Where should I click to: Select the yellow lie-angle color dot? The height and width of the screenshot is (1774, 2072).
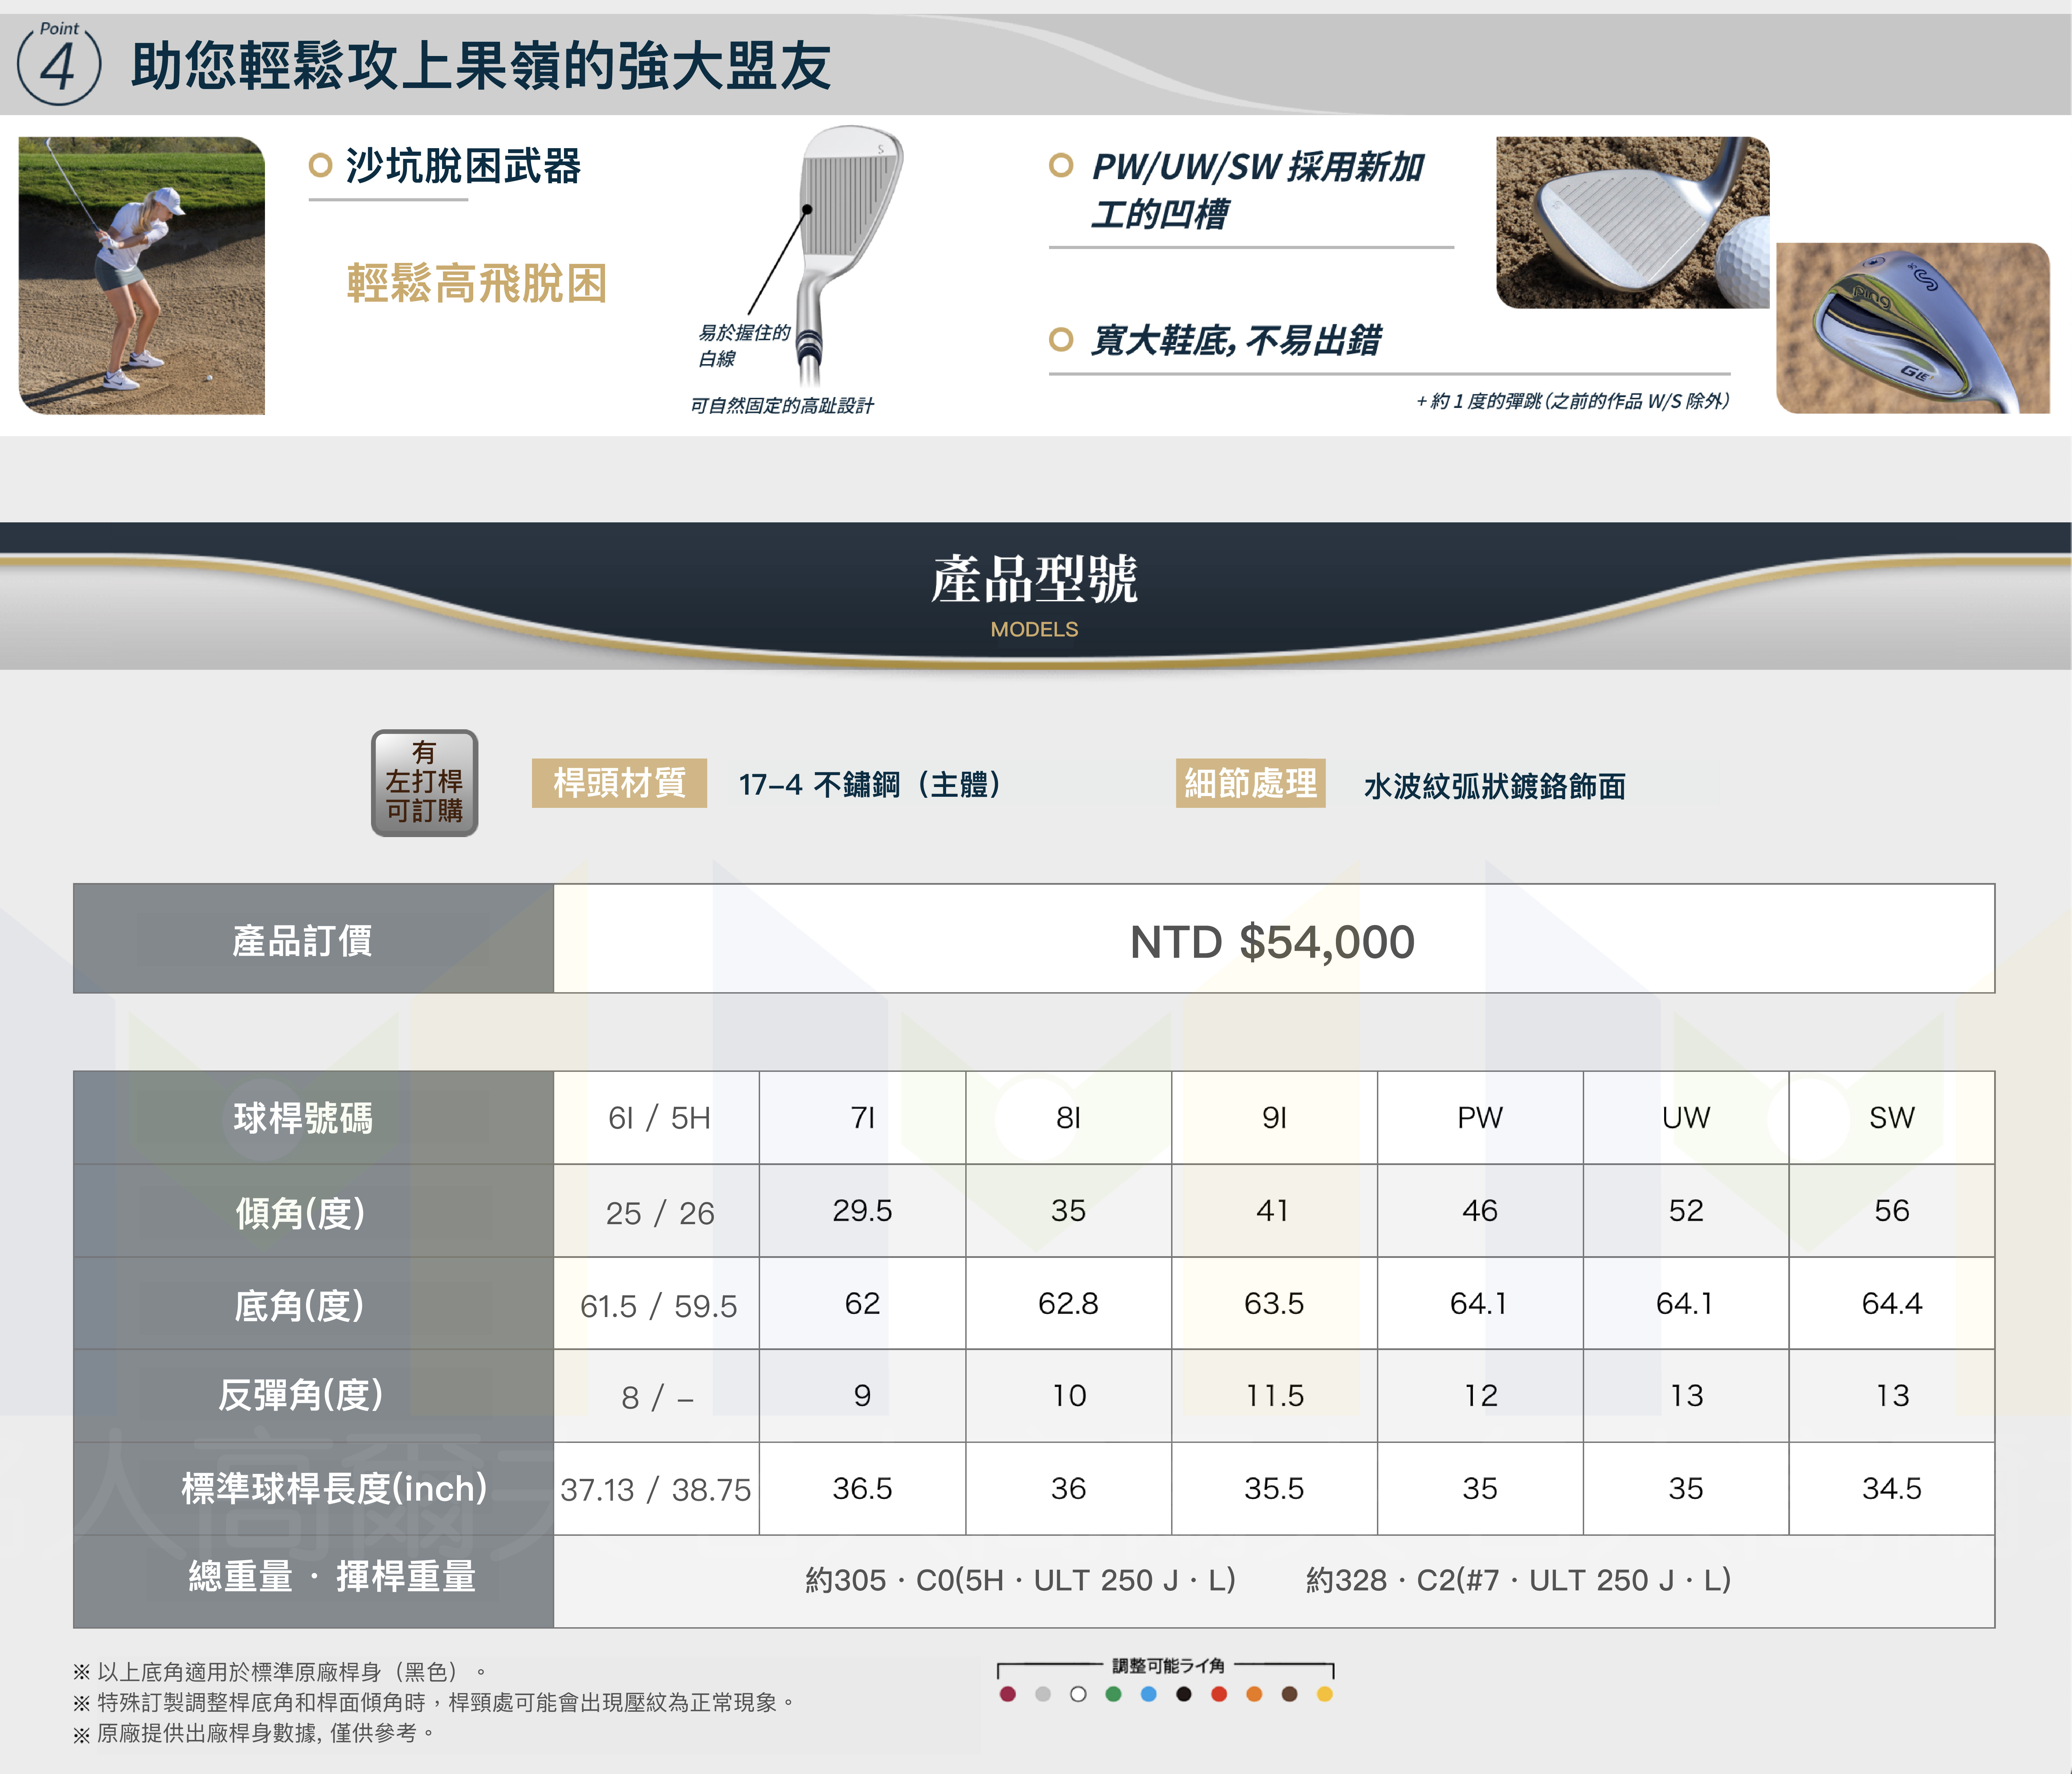tap(1325, 1694)
